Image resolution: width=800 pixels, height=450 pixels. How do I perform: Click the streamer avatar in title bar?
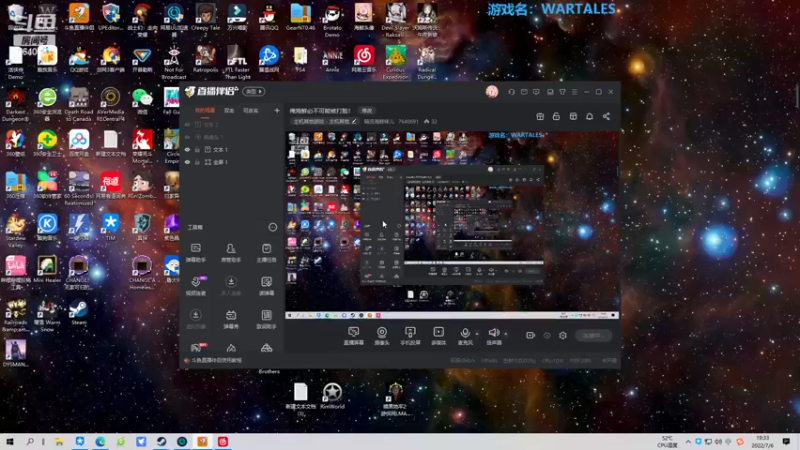point(492,91)
